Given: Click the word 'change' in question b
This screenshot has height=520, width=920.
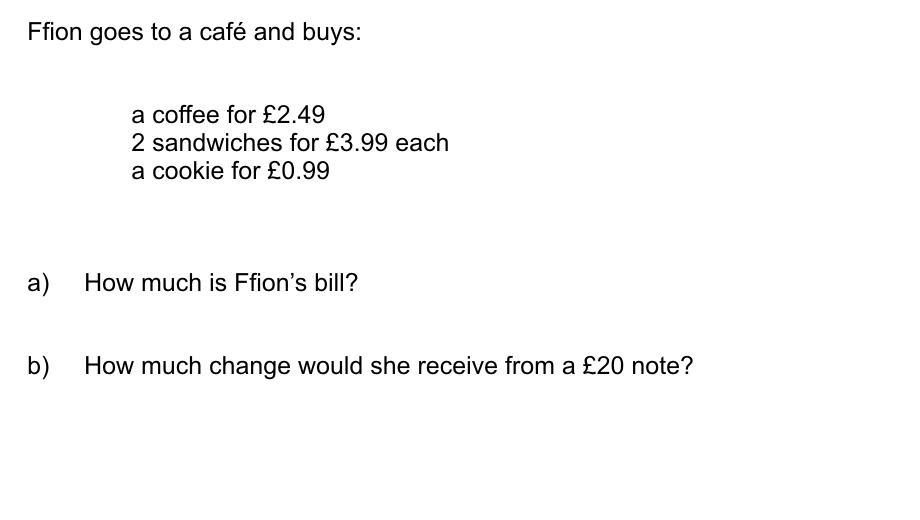Looking at the screenshot, I should 249,367.
